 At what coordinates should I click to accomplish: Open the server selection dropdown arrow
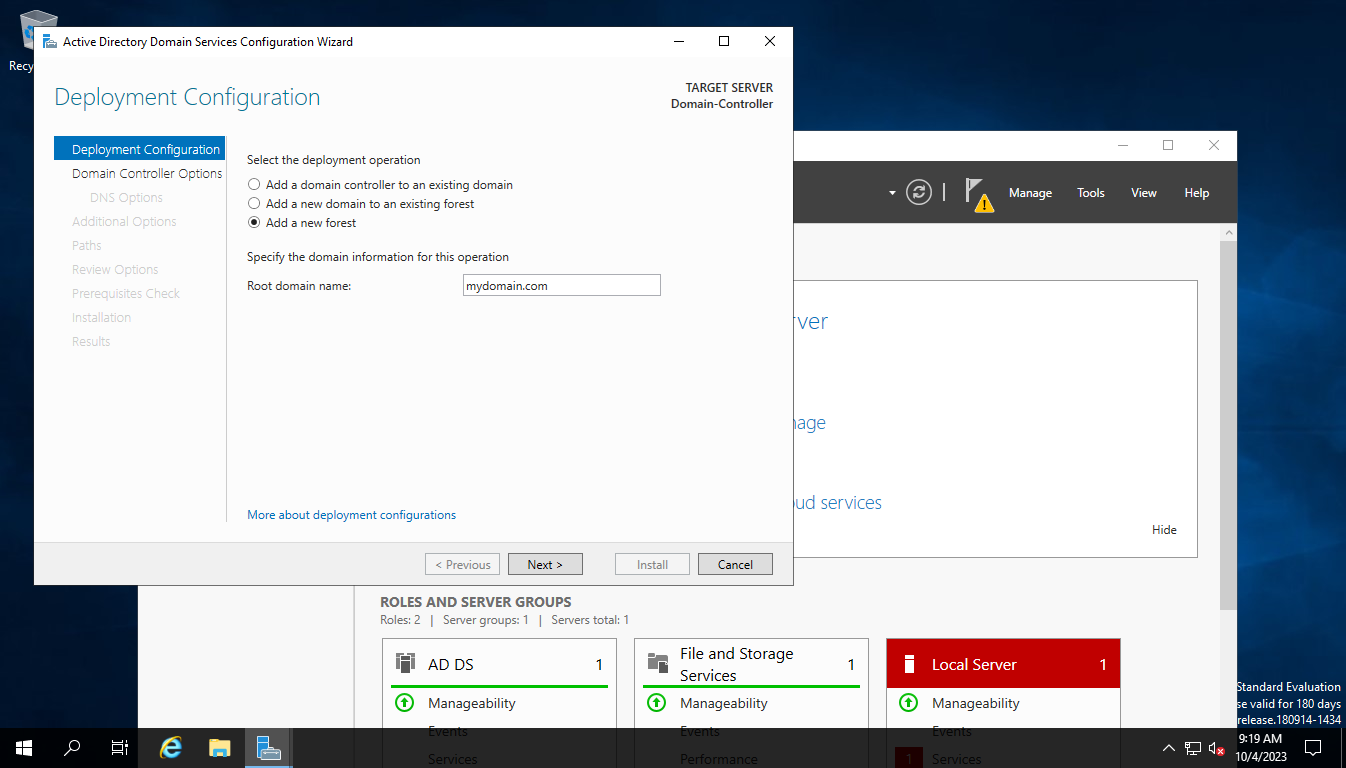893,192
